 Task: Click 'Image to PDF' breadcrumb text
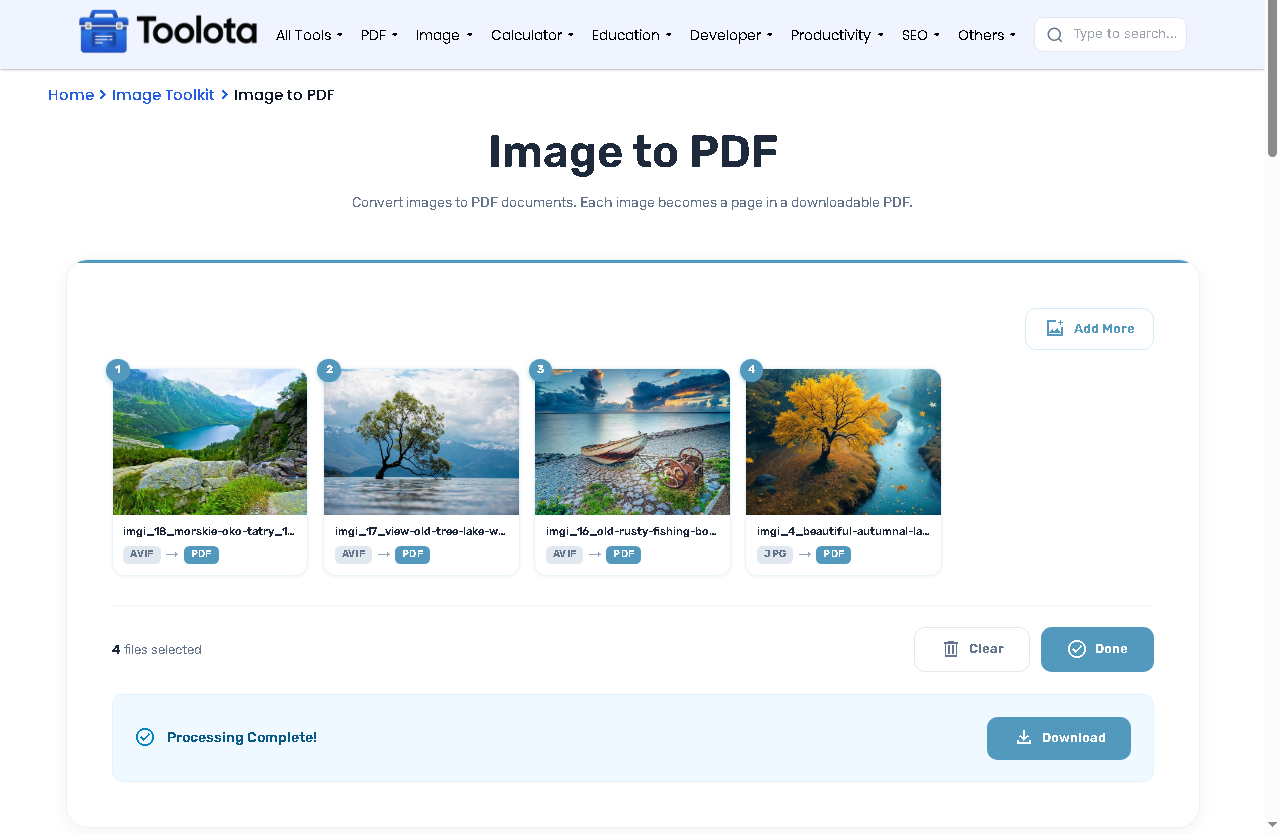[x=284, y=95]
